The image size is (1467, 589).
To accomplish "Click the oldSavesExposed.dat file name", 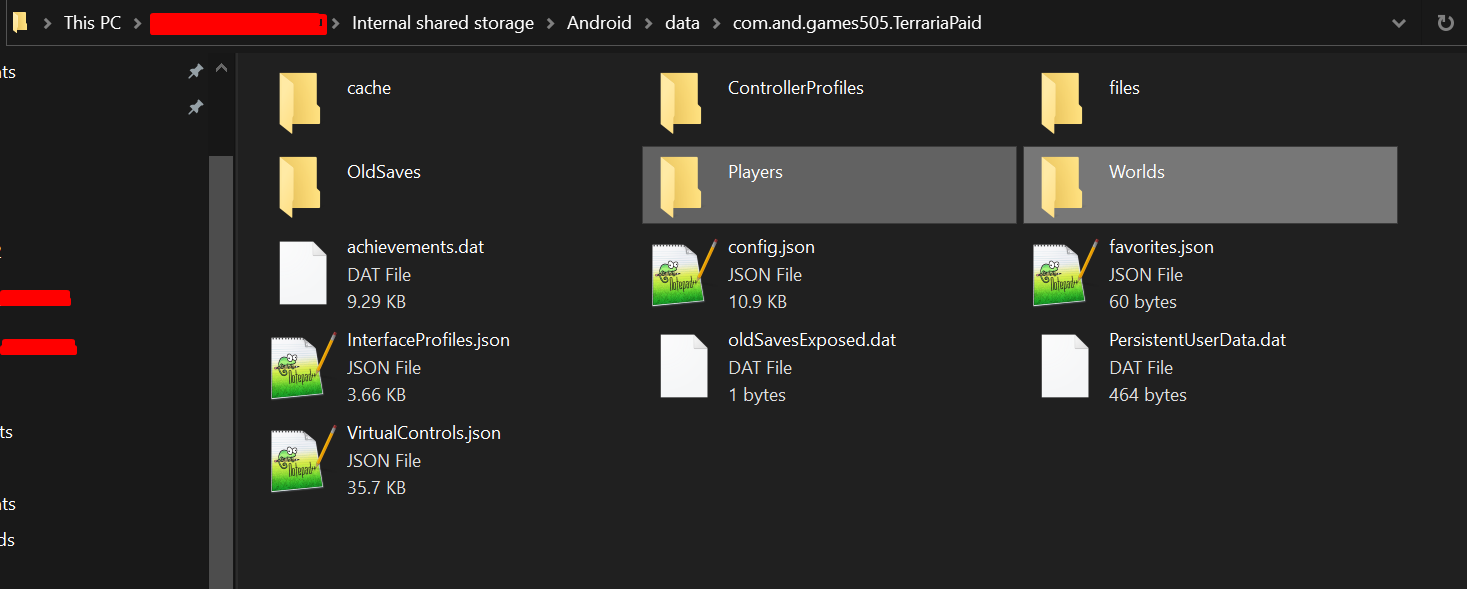I will (x=812, y=340).
